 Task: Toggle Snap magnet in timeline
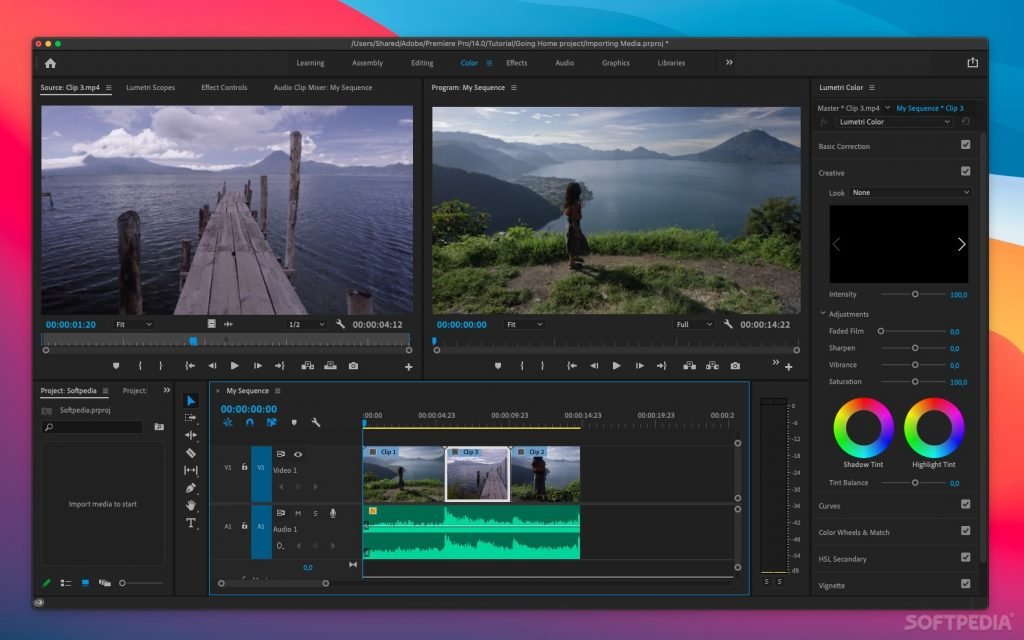point(249,423)
